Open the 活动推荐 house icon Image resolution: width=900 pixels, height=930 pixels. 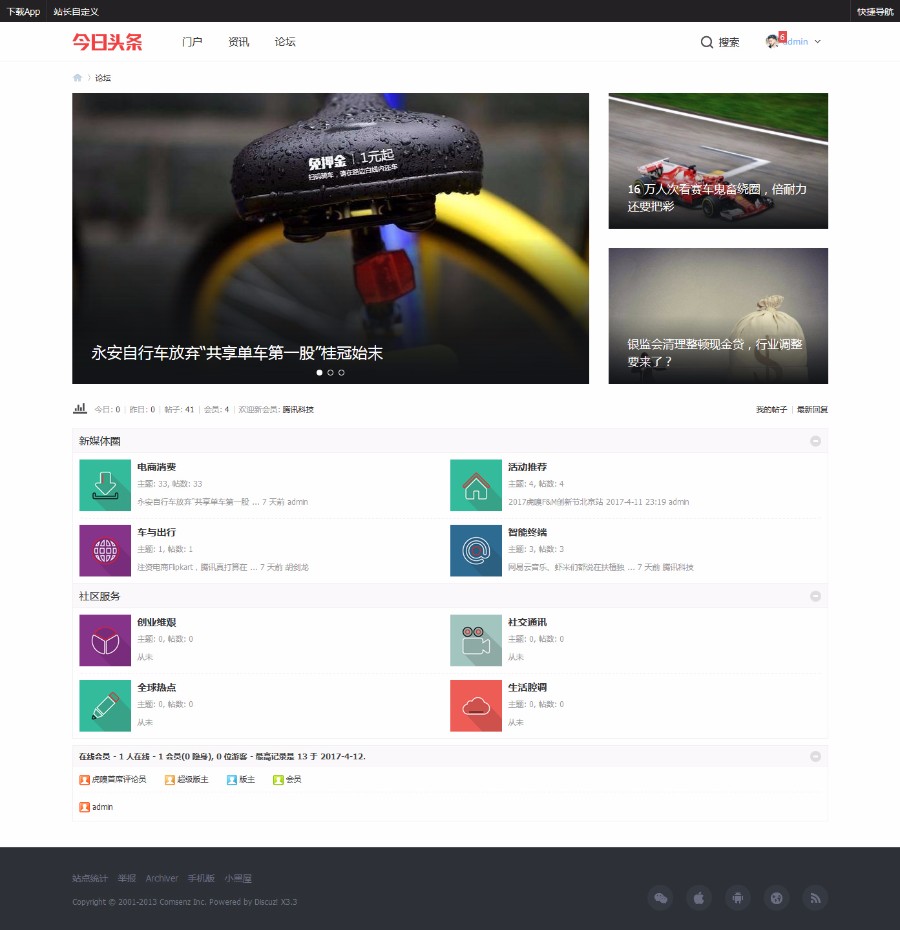(x=476, y=485)
